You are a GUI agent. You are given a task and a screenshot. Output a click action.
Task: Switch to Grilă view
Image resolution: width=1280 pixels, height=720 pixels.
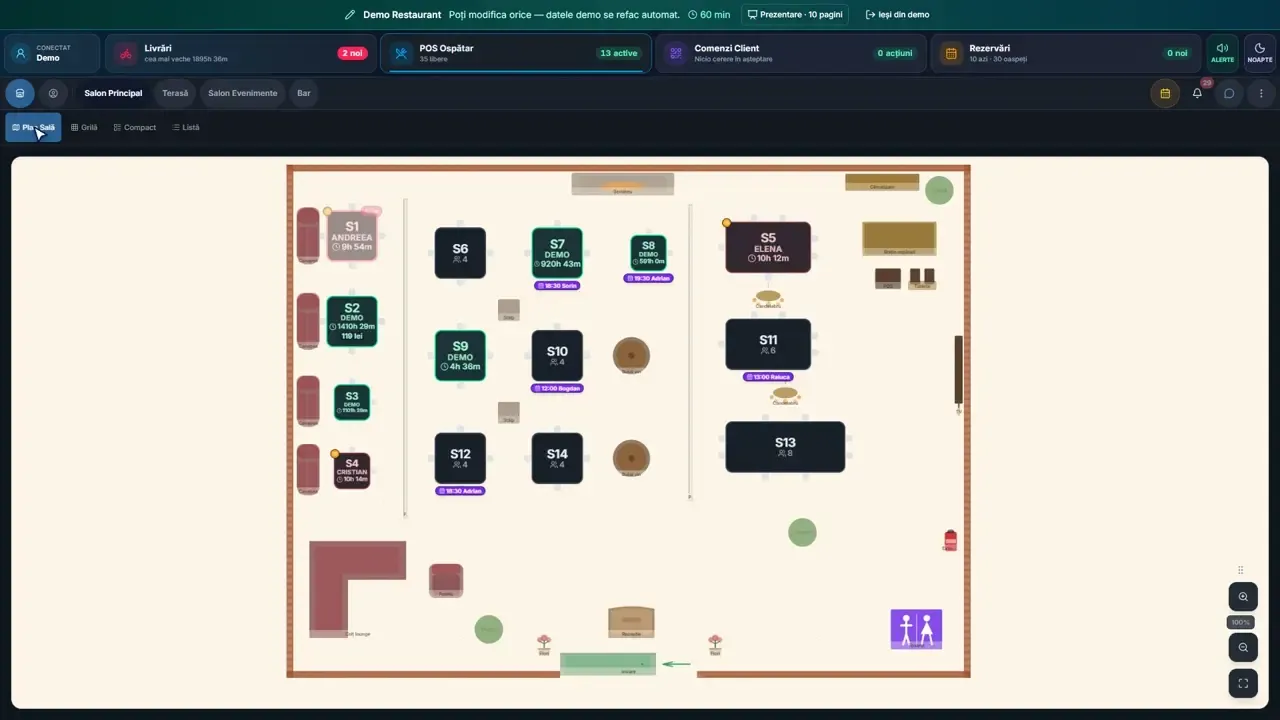tap(84, 127)
